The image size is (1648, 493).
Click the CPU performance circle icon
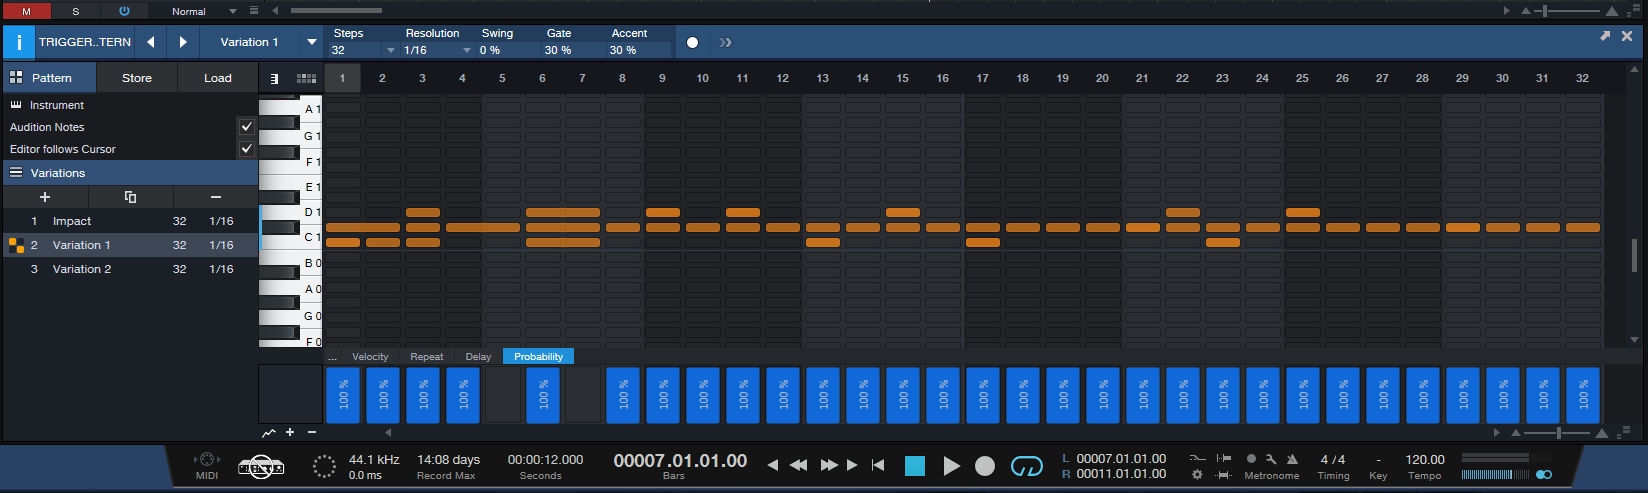click(324, 466)
